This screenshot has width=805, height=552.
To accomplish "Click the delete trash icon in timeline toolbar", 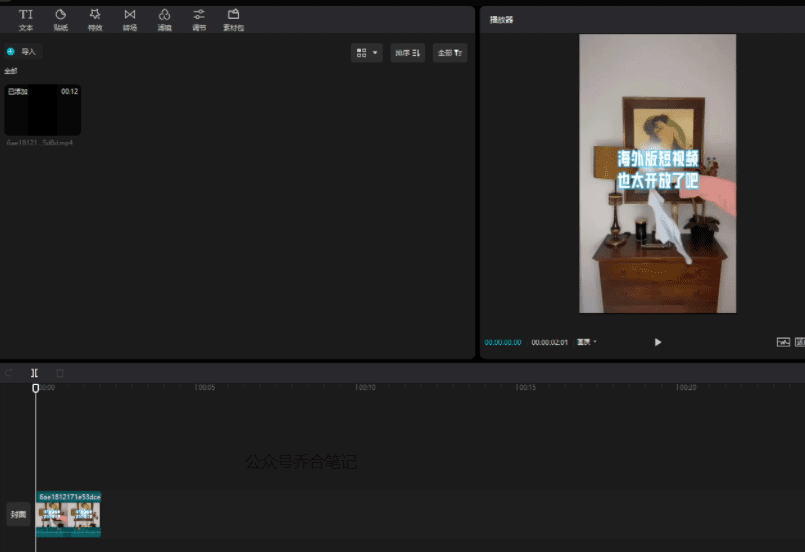I will click(60, 373).
